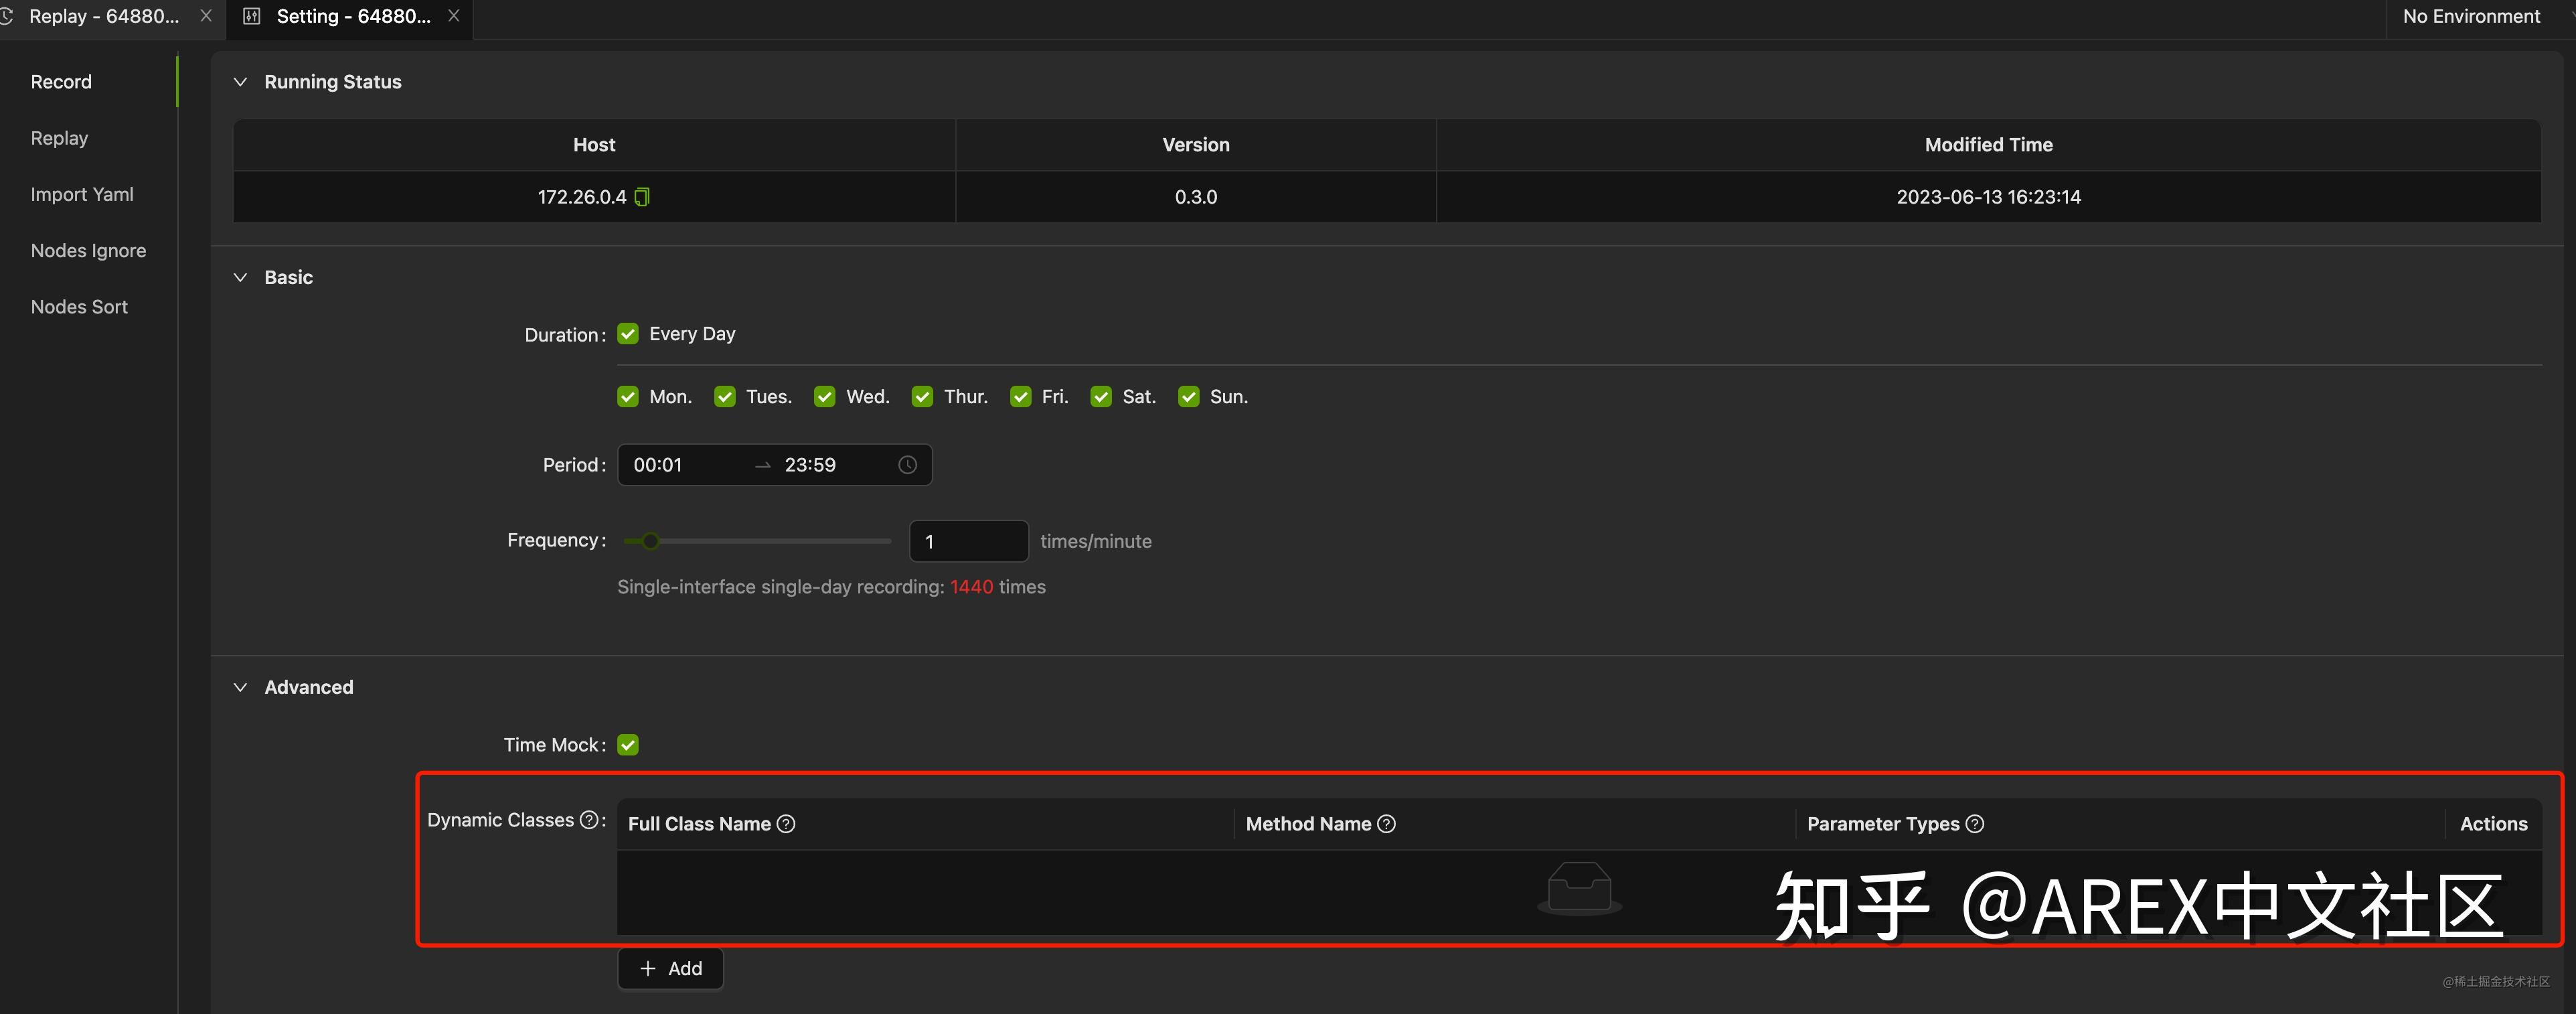Image resolution: width=2576 pixels, height=1014 pixels.
Task: Click the clock icon in Period field
Action: pos(907,465)
